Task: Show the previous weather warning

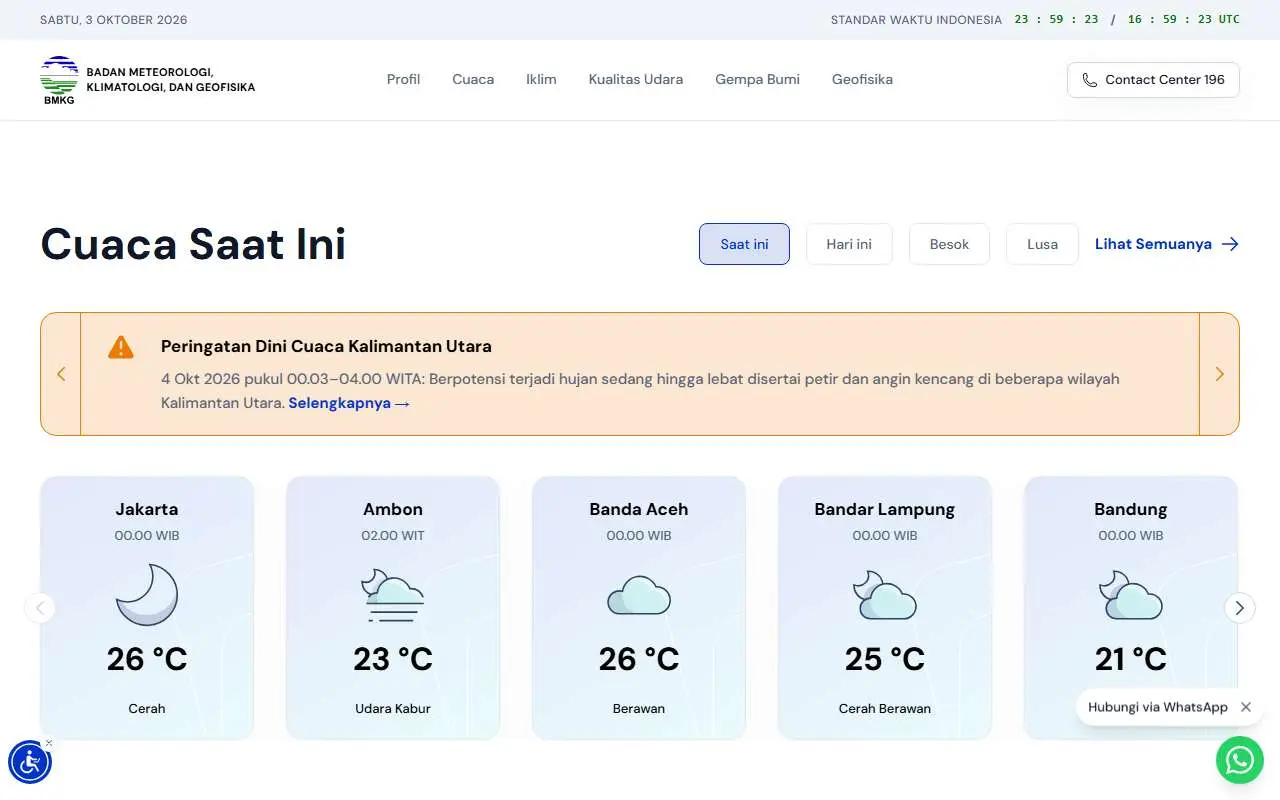Action: pos(61,374)
